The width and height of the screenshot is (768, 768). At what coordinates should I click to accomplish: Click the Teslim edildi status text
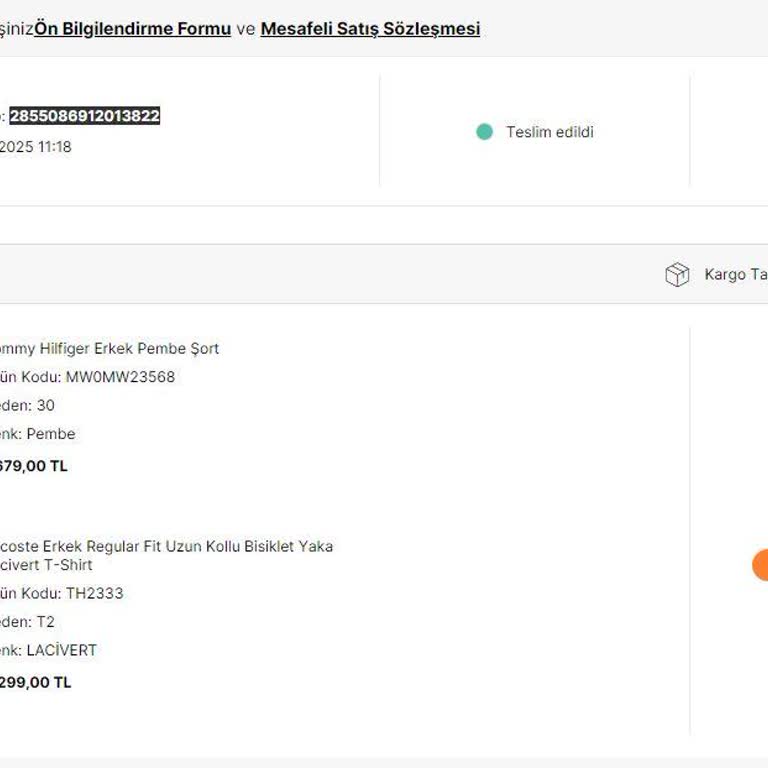point(549,132)
